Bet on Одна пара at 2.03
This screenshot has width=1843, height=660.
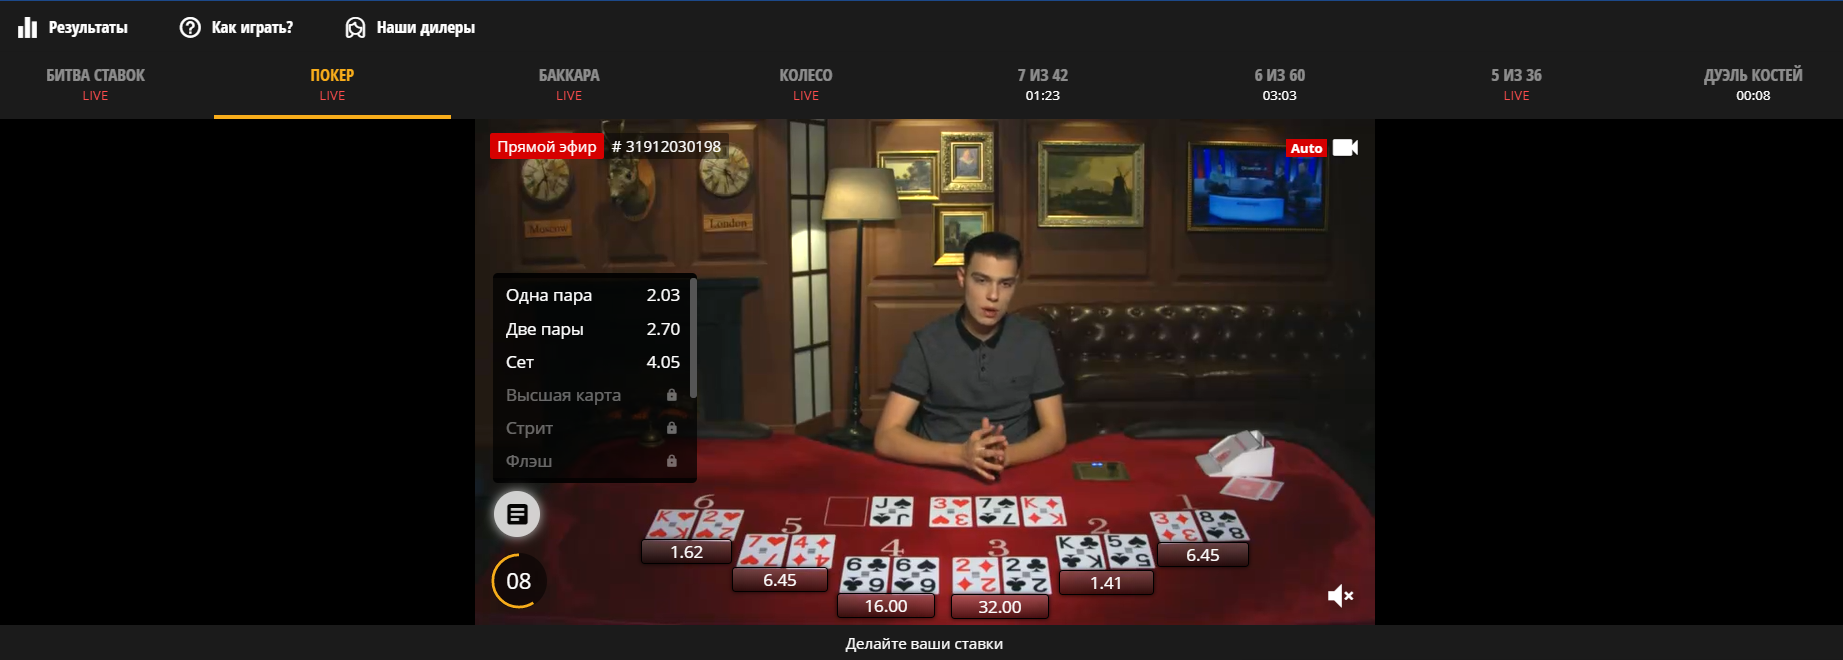pos(592,295)
